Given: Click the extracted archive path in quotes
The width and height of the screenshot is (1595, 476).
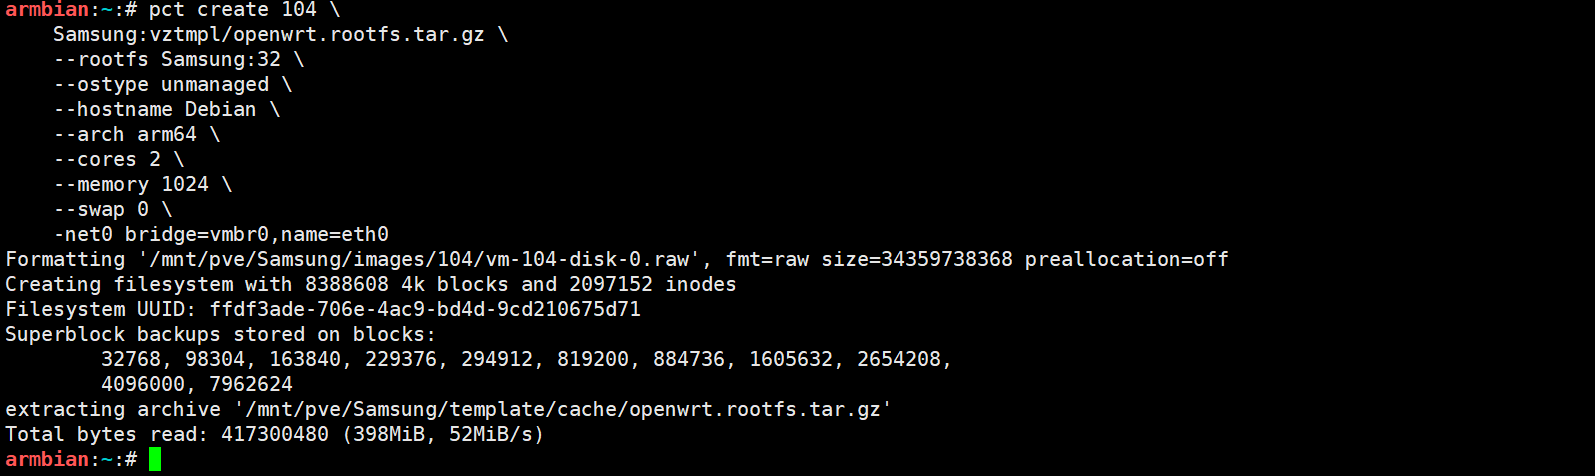Looking at the screenshot, I should (563, 410).
